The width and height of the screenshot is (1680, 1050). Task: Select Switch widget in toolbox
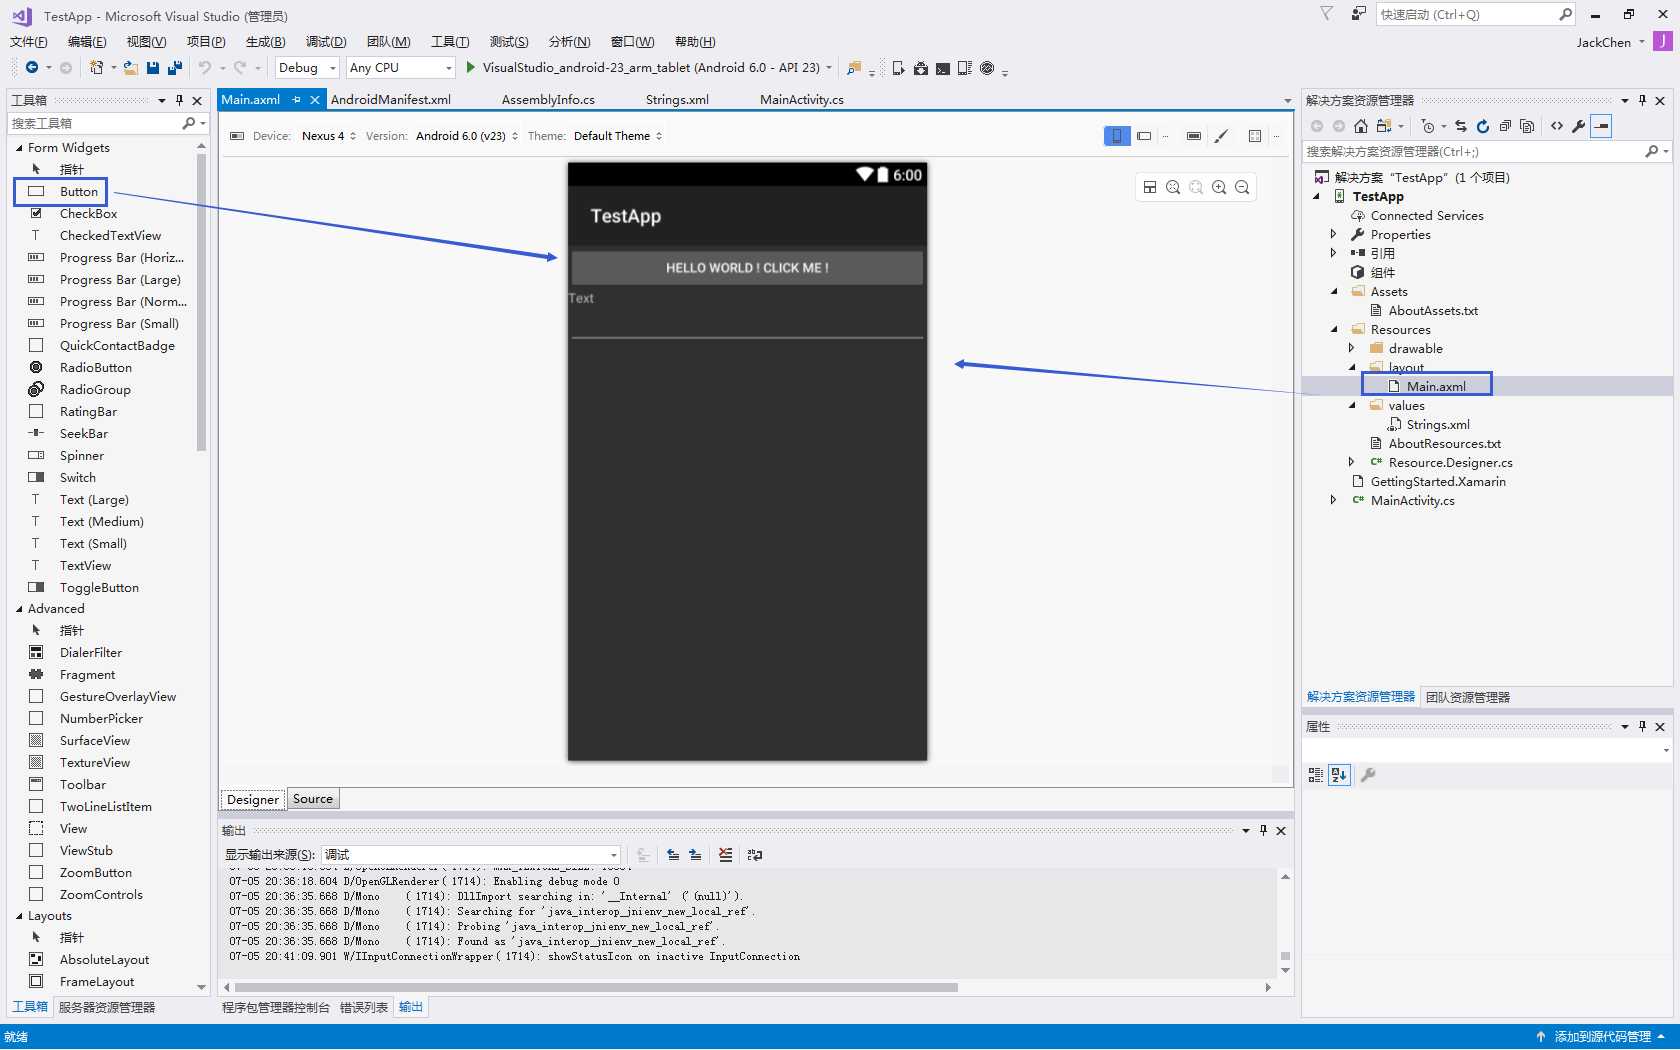click(77, 478)
